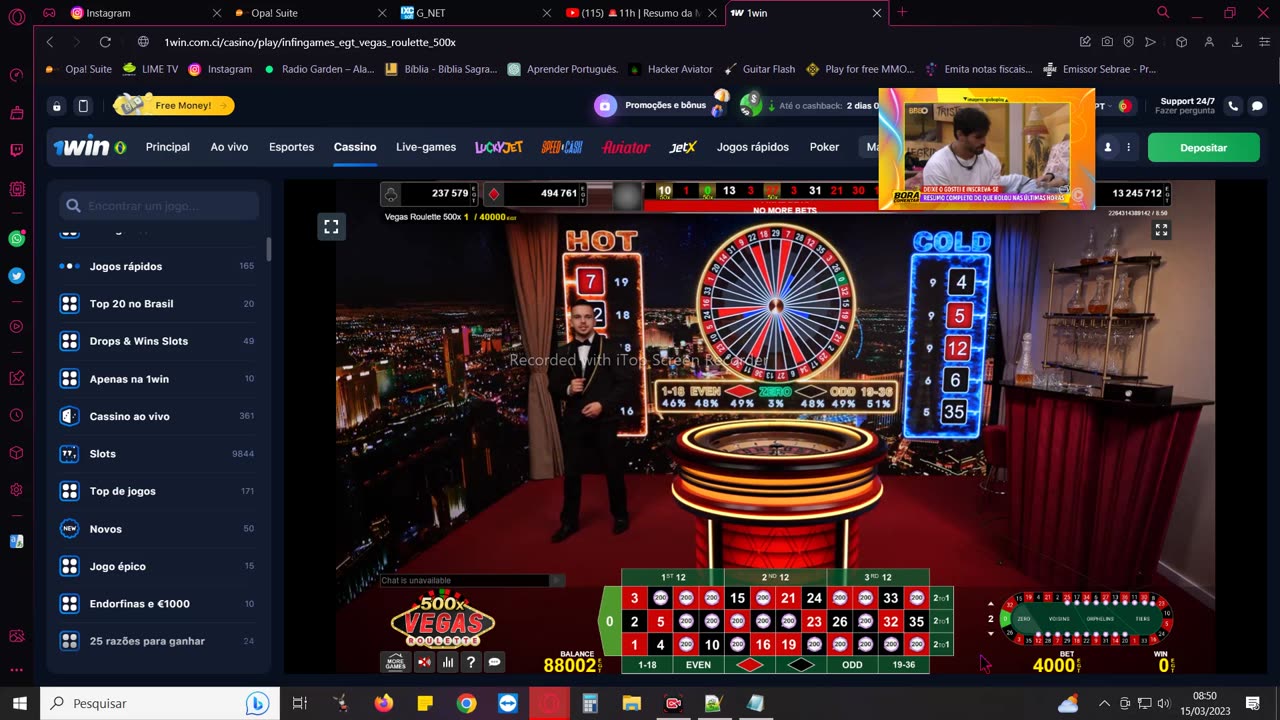The image size is (1280, 720).
Task: Click the browser back arrow
Action: pos(50,42)
